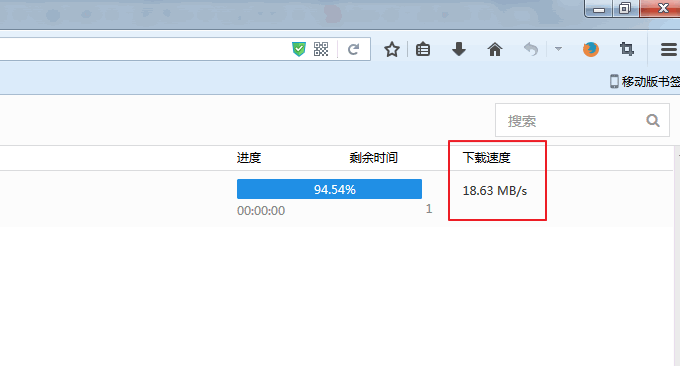The height and width of the screenshot is (366, 680).
Task: Show bookmarks list icon
Action: coord(423,49)
